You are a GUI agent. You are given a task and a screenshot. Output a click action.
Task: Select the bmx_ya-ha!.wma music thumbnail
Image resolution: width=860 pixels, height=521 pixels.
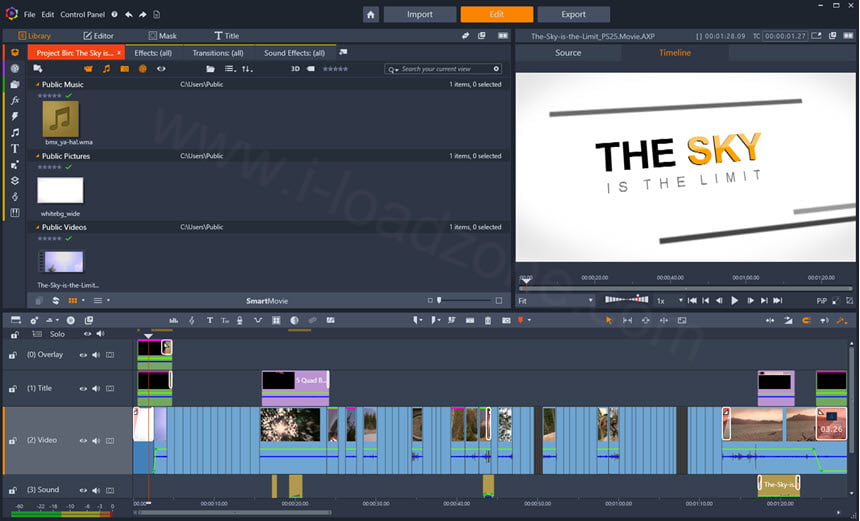point(60,119)
